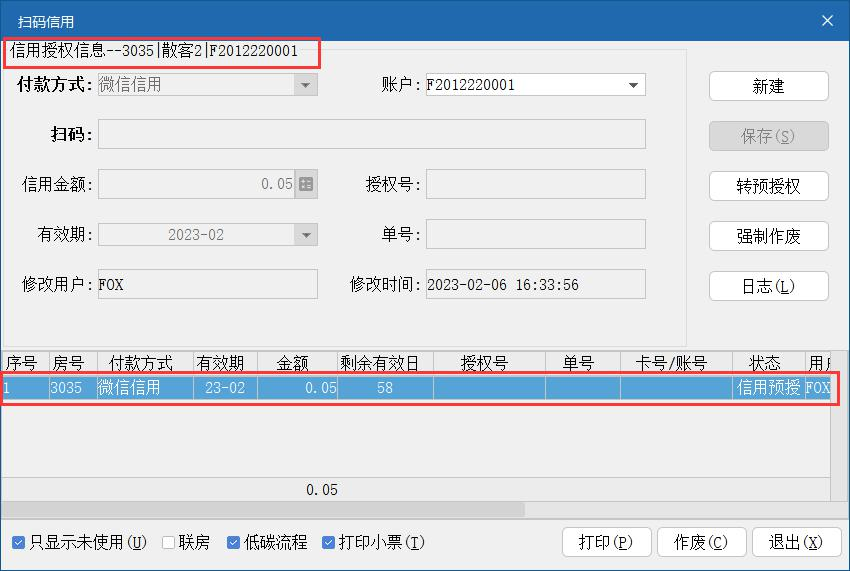Viewport: 850px width, 571px height.
Task: Click the 23-02 cell in the table row
Action: (x=226, y=388)
